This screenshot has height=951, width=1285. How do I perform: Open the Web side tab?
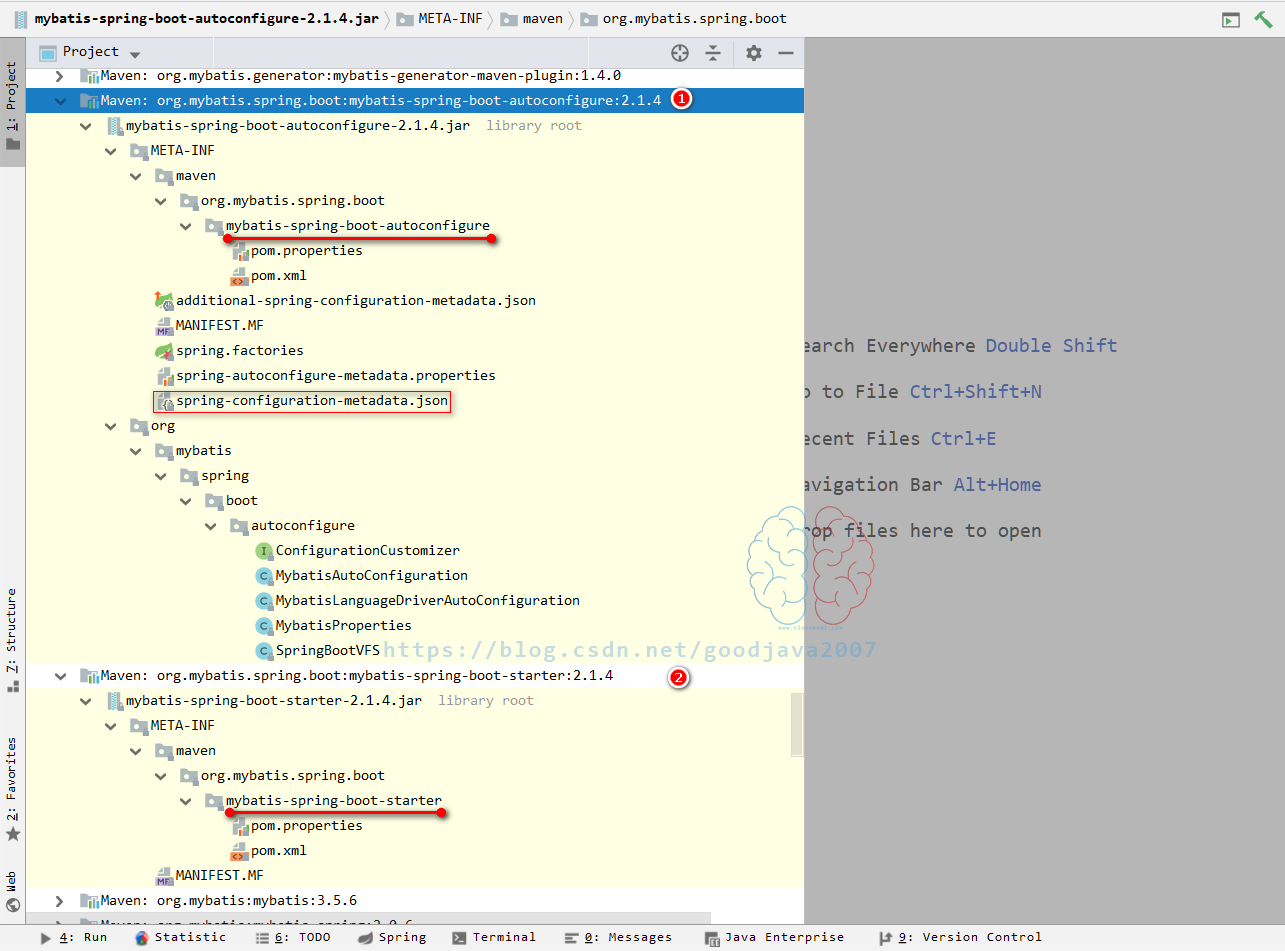(x=12, y=891)
